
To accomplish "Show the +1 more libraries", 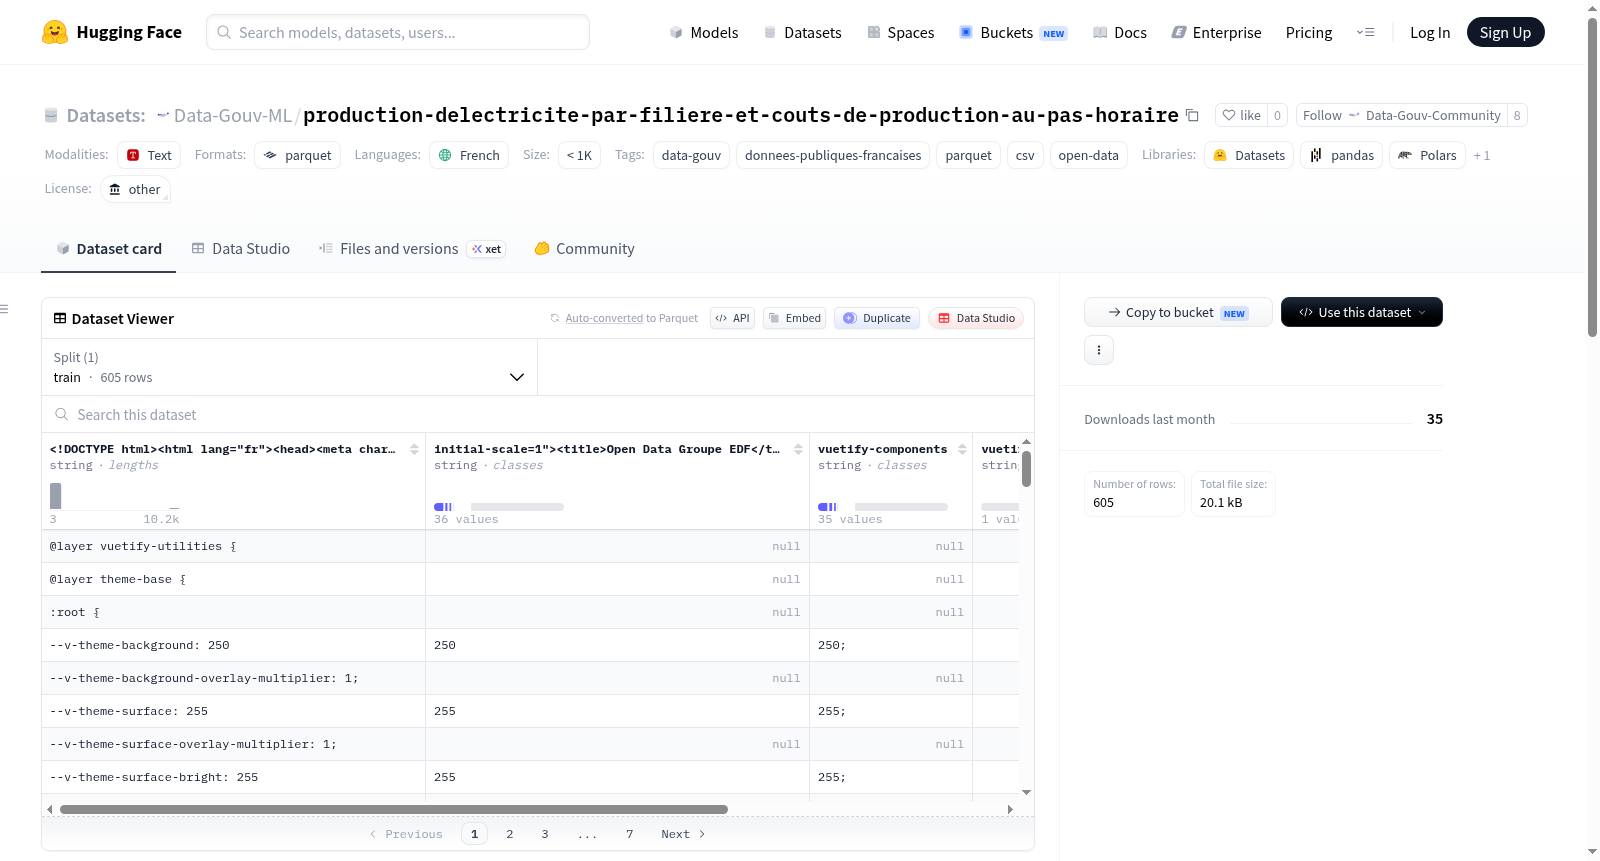I will 1482,155.
